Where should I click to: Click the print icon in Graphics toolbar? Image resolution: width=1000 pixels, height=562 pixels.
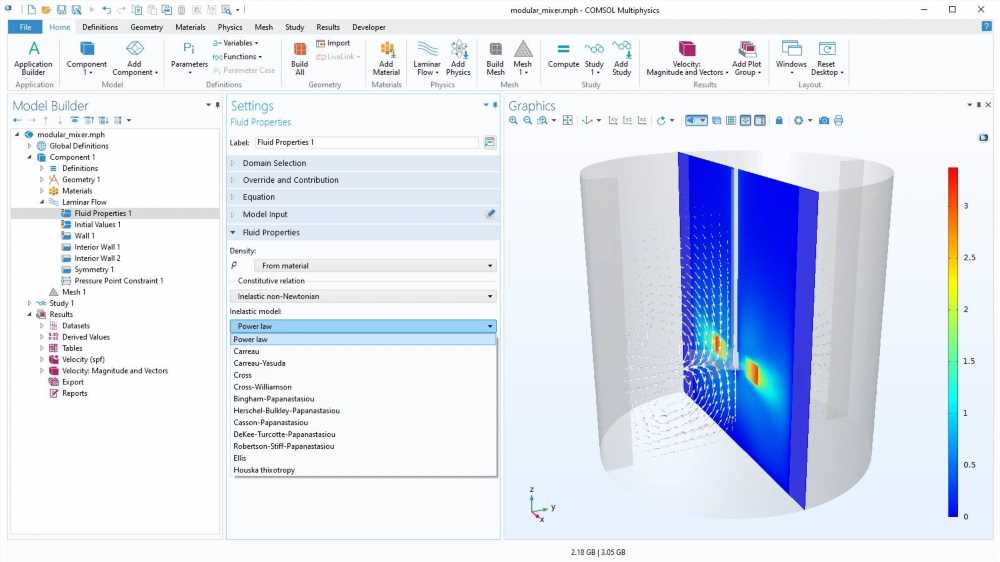[839, 121]
